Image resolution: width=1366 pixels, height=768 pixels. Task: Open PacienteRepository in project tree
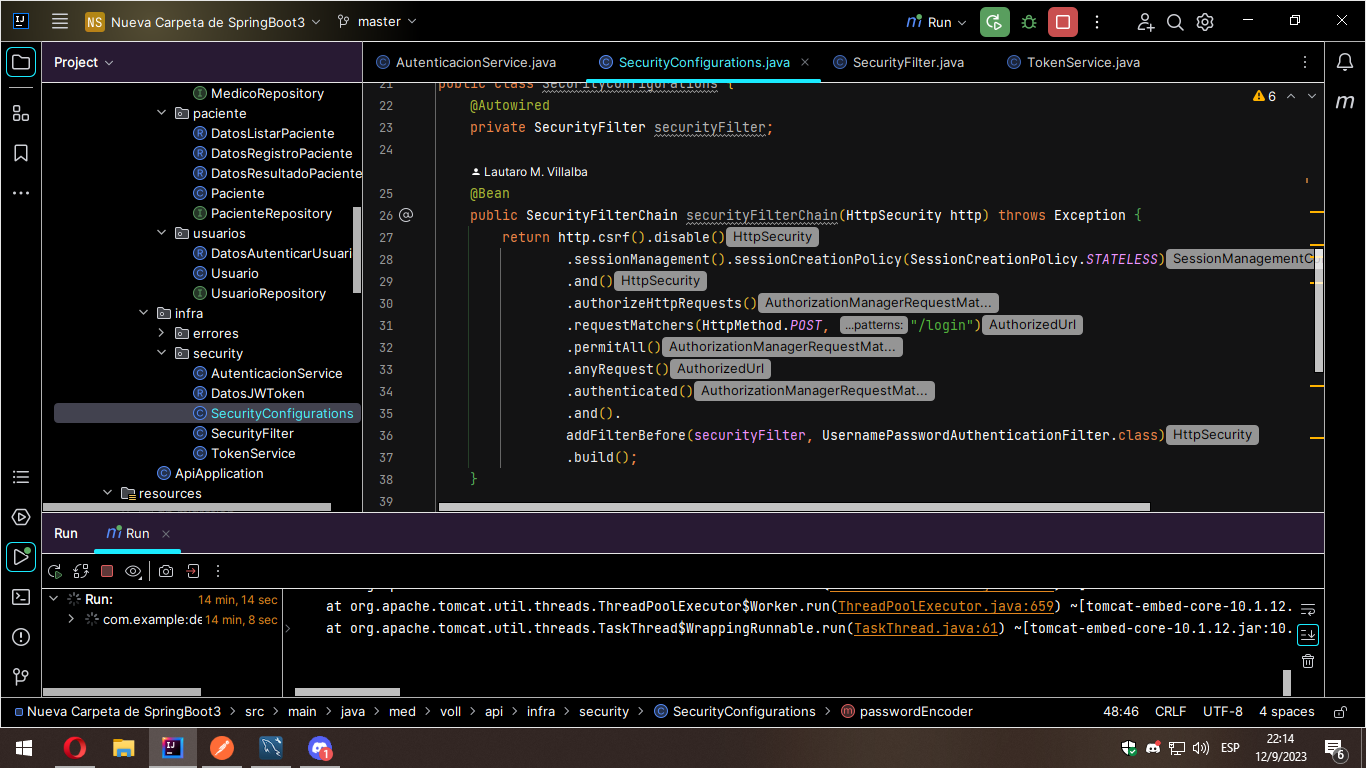[x=271, y=213]
